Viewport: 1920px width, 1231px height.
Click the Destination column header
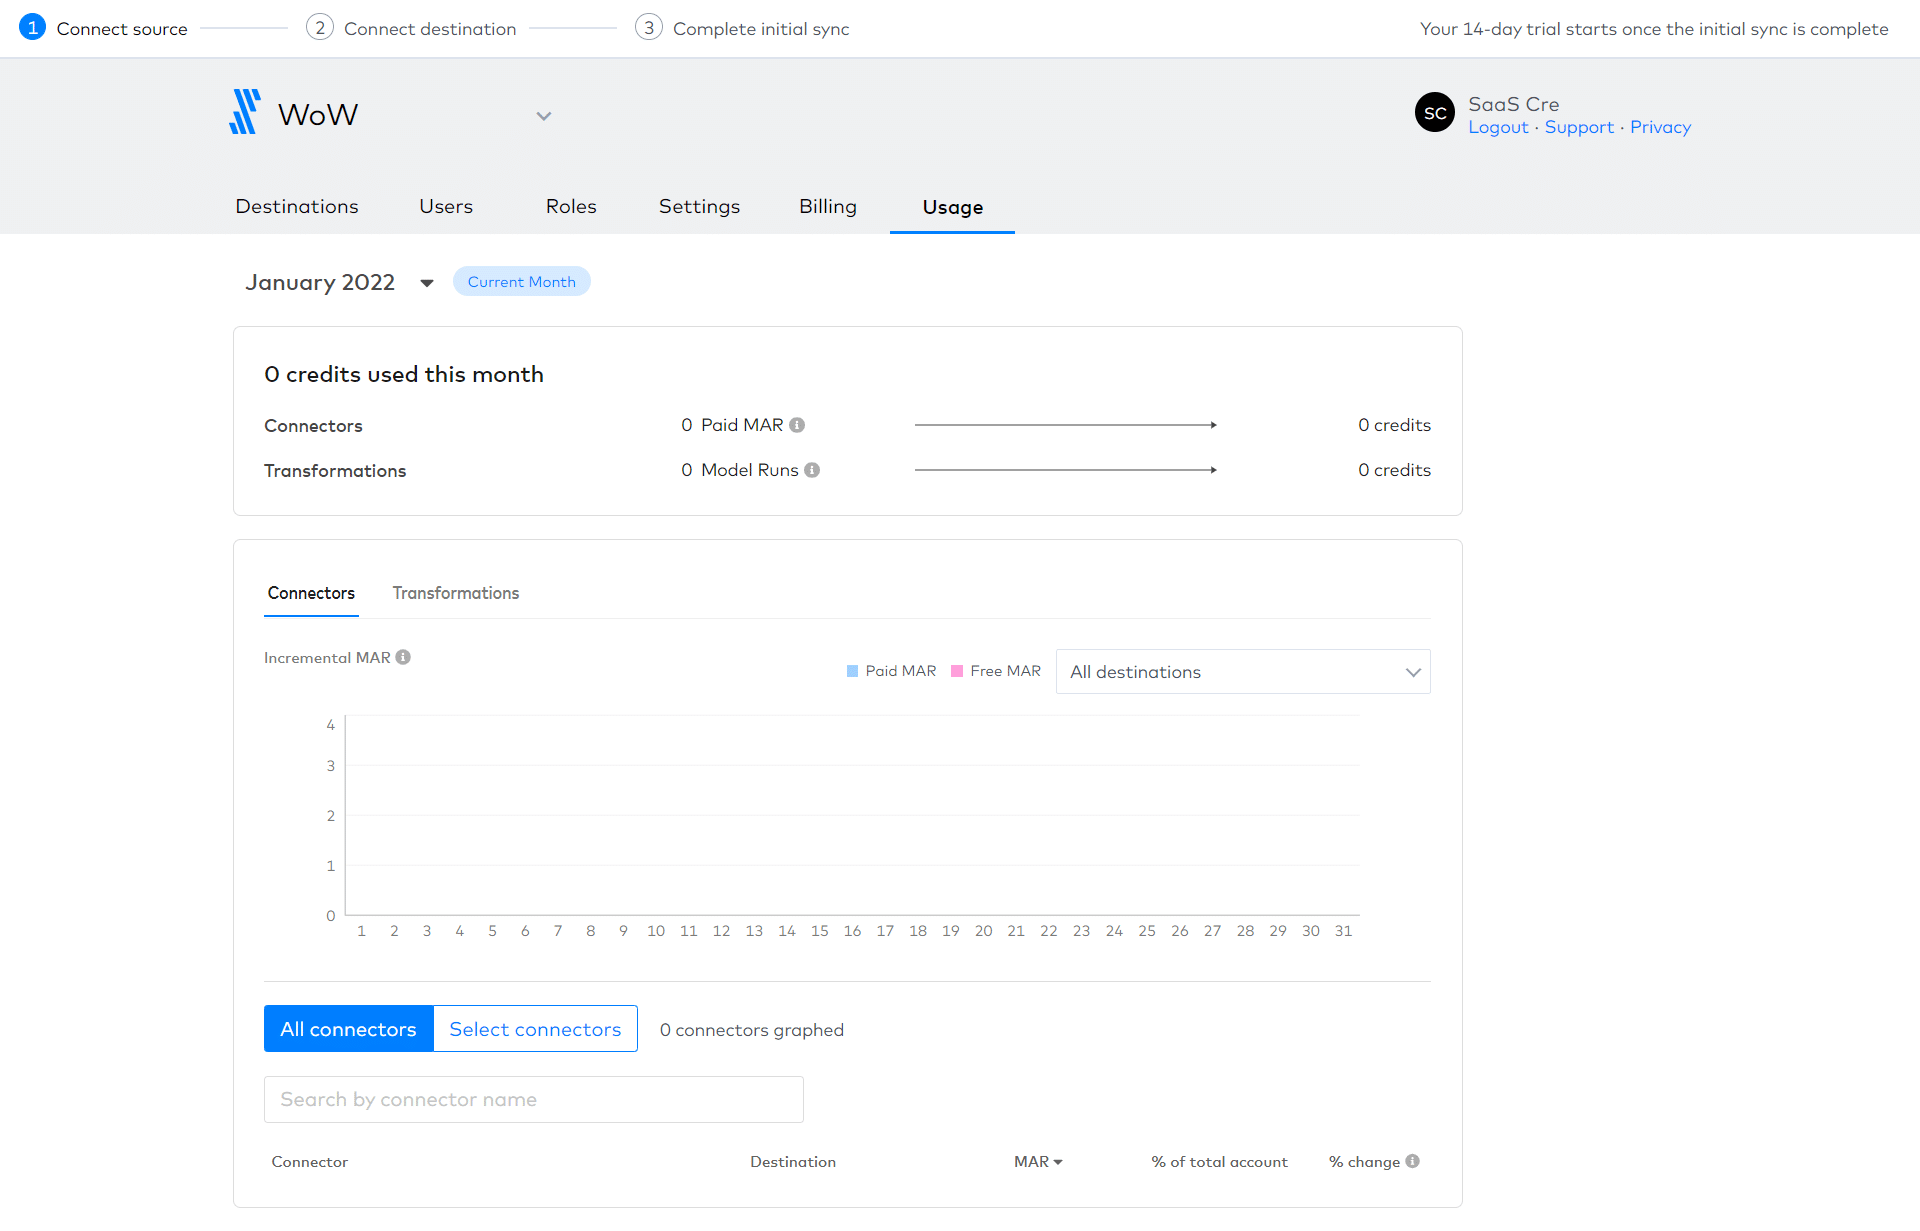(793, 1162)
